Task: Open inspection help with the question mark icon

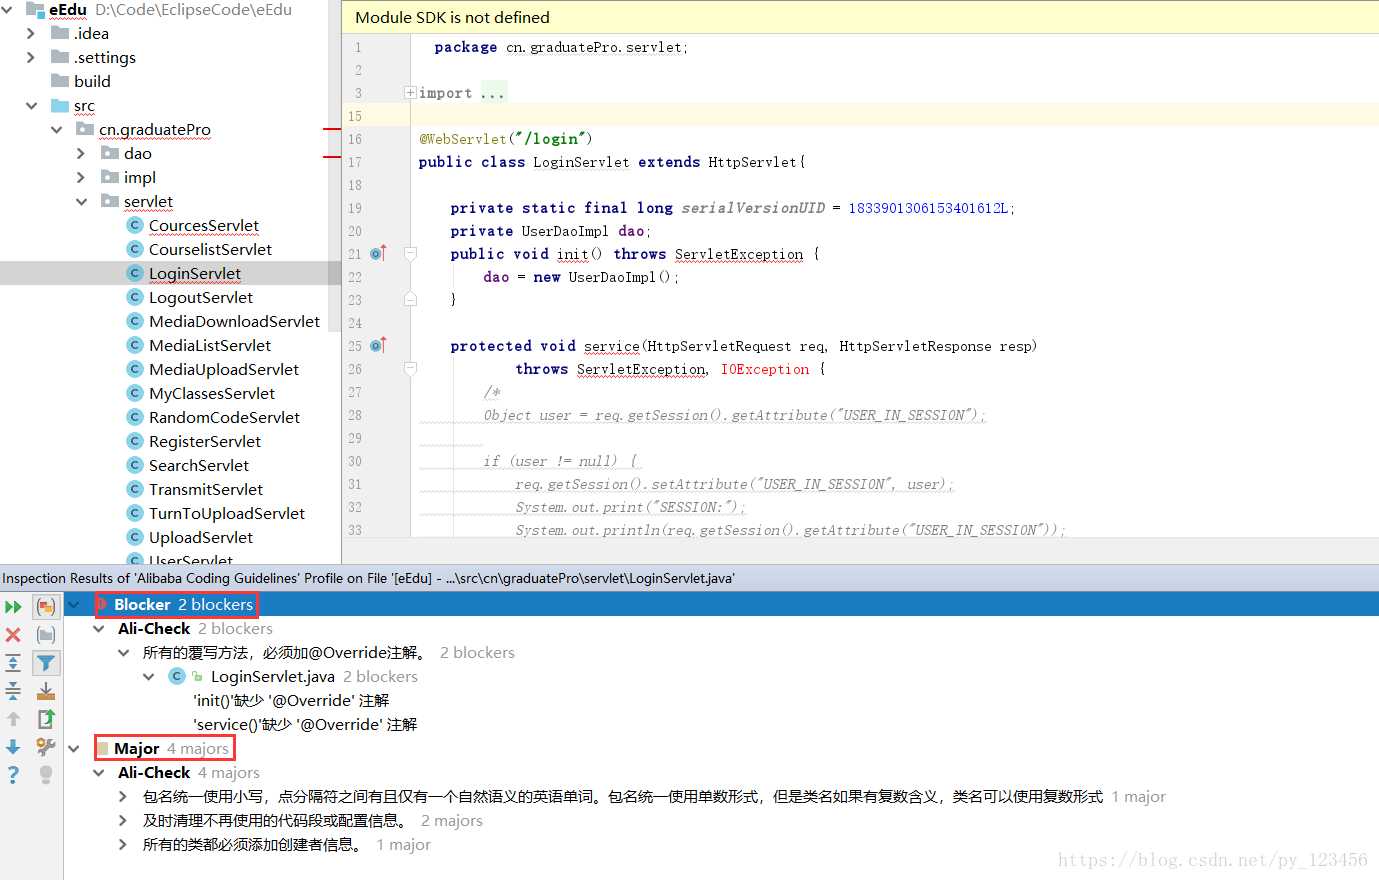Action: (13, 775)
